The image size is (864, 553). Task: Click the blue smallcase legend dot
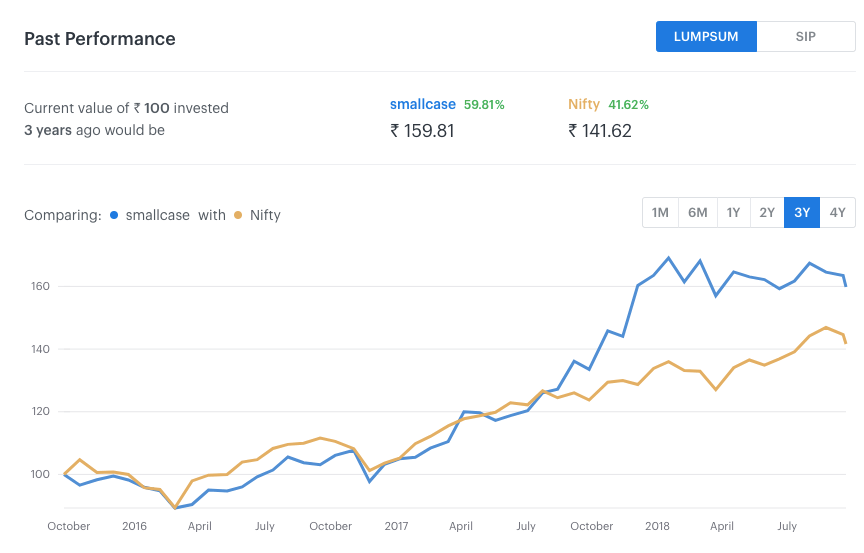(114, 215)
